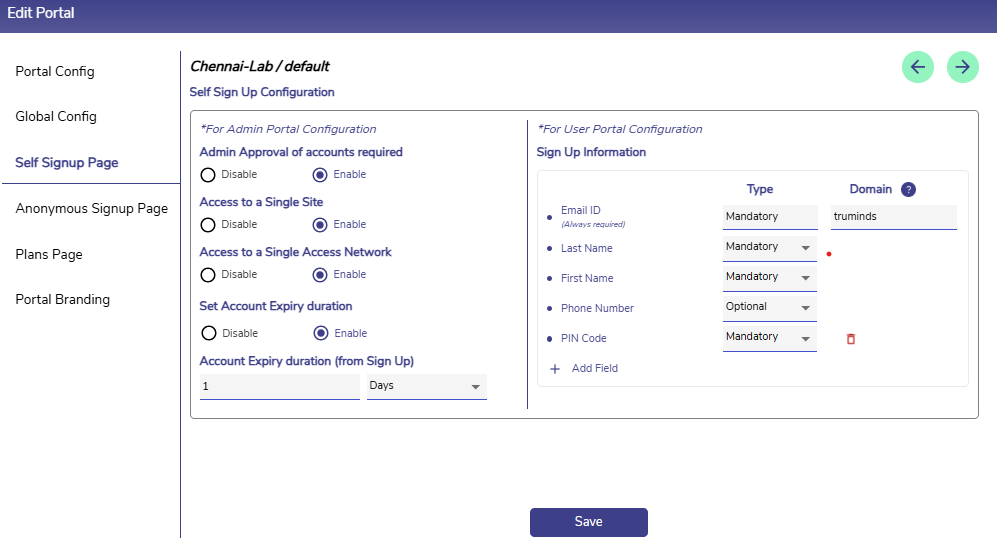Open the Portal Config tab
Image resolution: width=997 pixels, height=538 pixels.
pyautogui.click(x=55, y=72)
